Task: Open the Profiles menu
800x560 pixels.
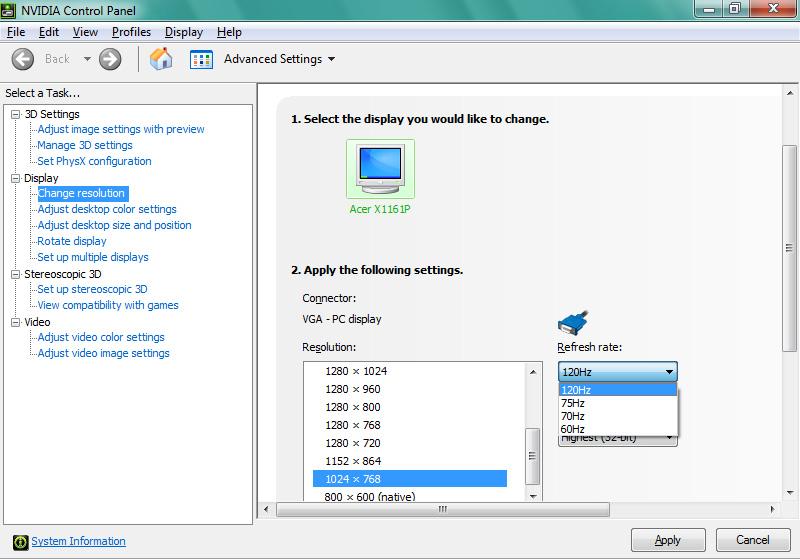Action: point(132,32)
